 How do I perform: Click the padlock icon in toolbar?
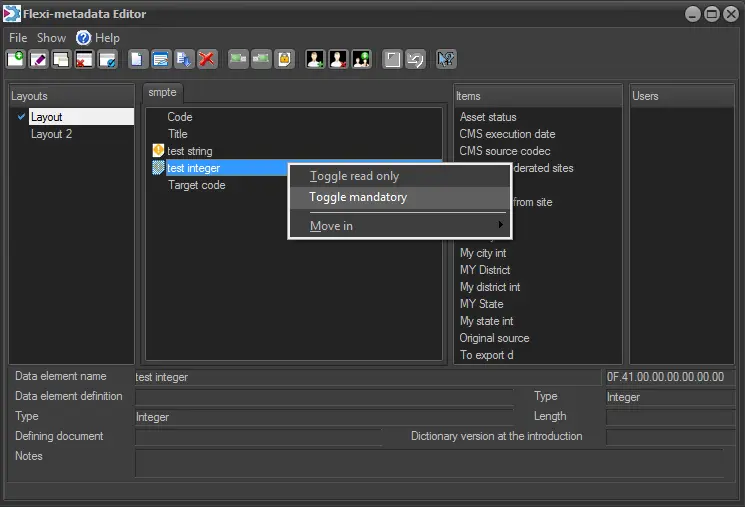(284, 59)
